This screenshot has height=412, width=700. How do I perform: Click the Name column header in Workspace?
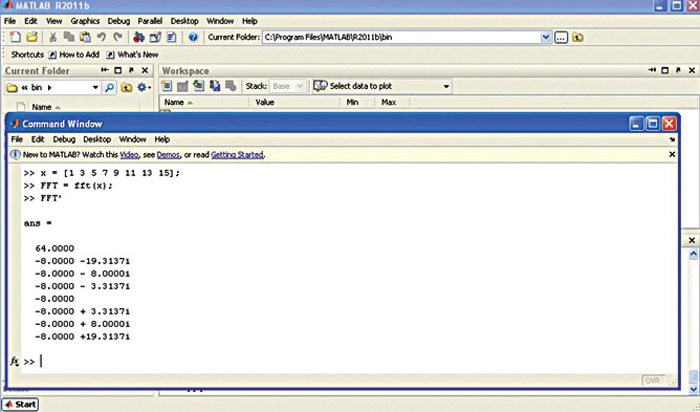click(175, 103)
